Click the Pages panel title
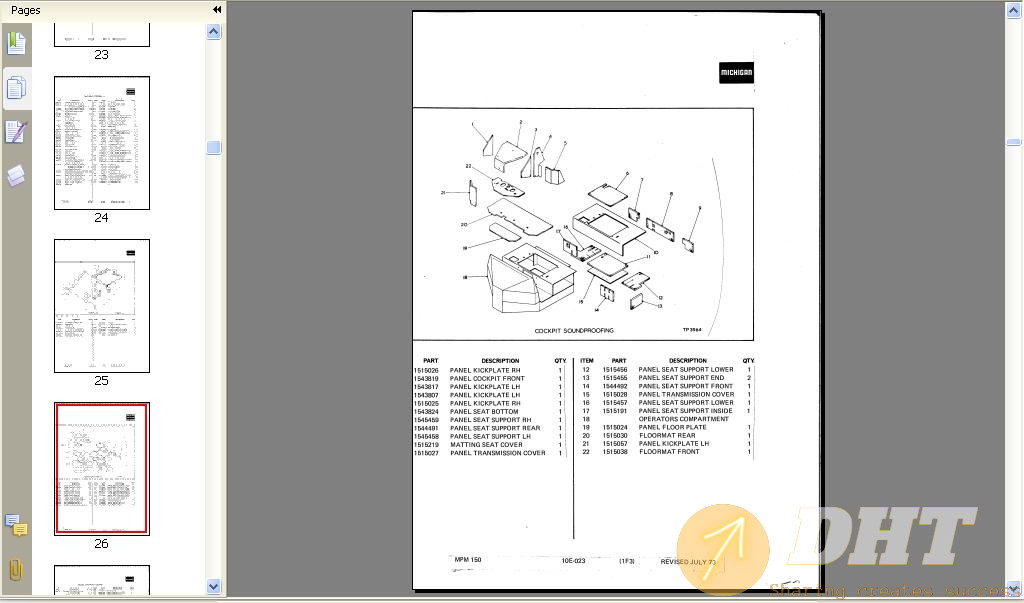 [25, 10]
